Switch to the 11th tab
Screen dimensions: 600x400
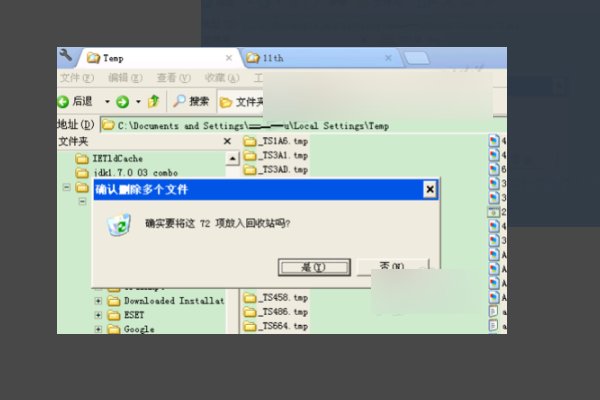321,58
